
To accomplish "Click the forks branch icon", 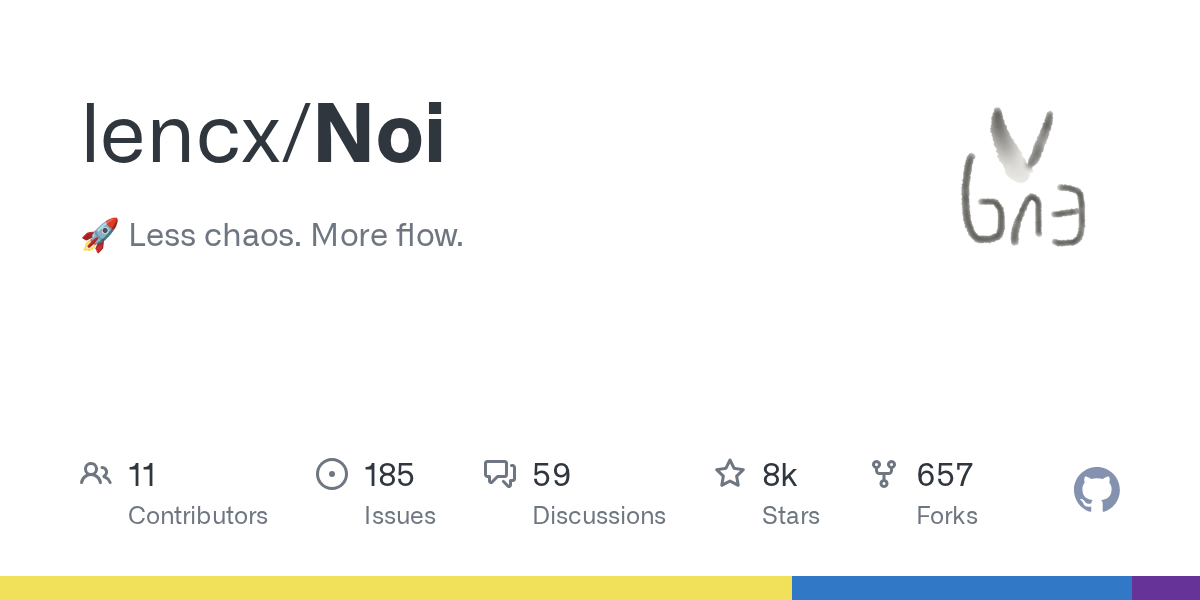I will [x=884, y=474].
